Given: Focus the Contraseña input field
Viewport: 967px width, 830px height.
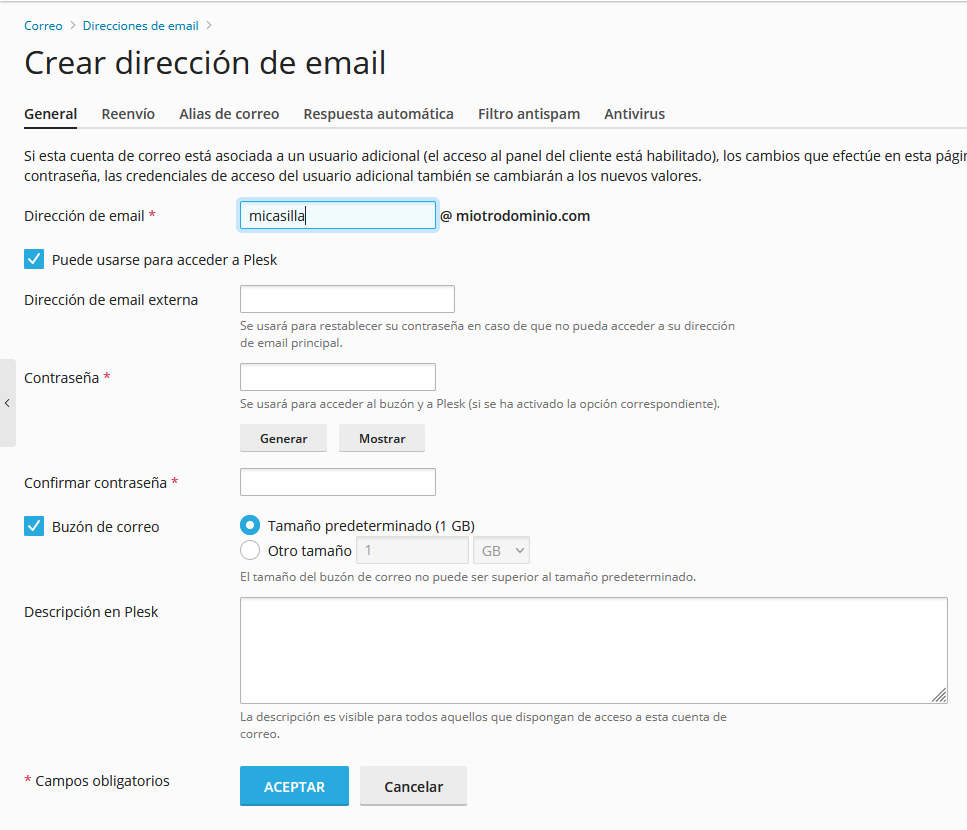Looking at the screenshot, I should [337, 377].
